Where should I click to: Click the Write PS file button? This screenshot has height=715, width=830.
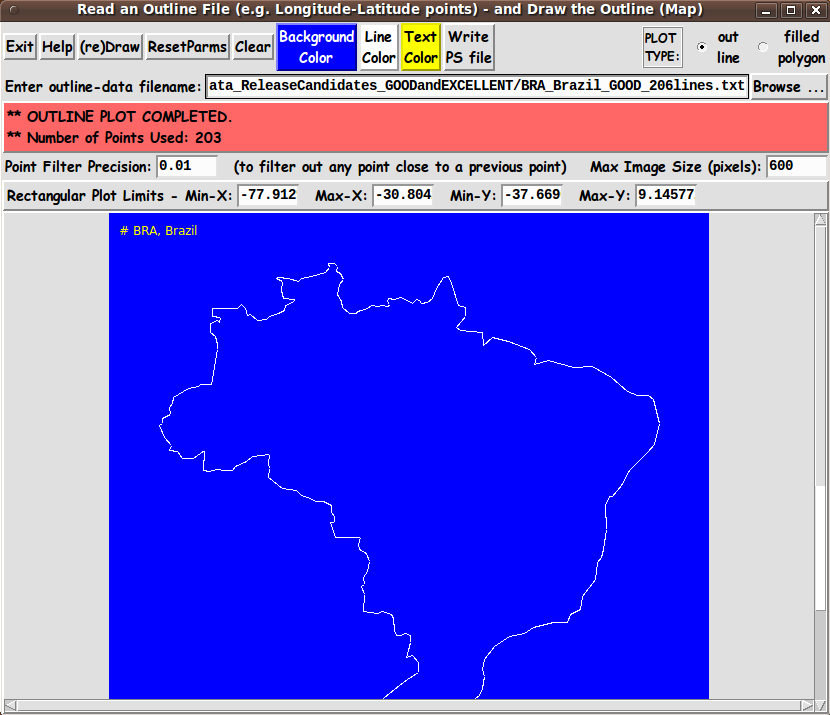pyautogui.click(x=468, y=47)
